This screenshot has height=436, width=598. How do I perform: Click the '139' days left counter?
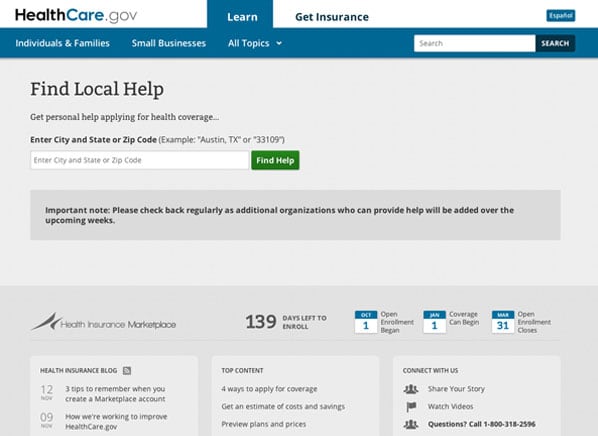tap(261, 322)
